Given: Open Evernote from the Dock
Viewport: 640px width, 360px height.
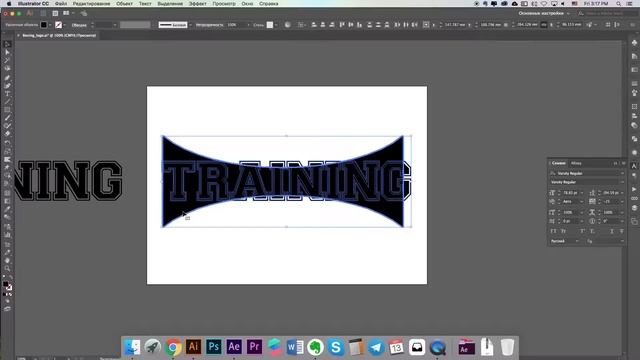Looking at the screenshot, I should (x=315, y=347).
